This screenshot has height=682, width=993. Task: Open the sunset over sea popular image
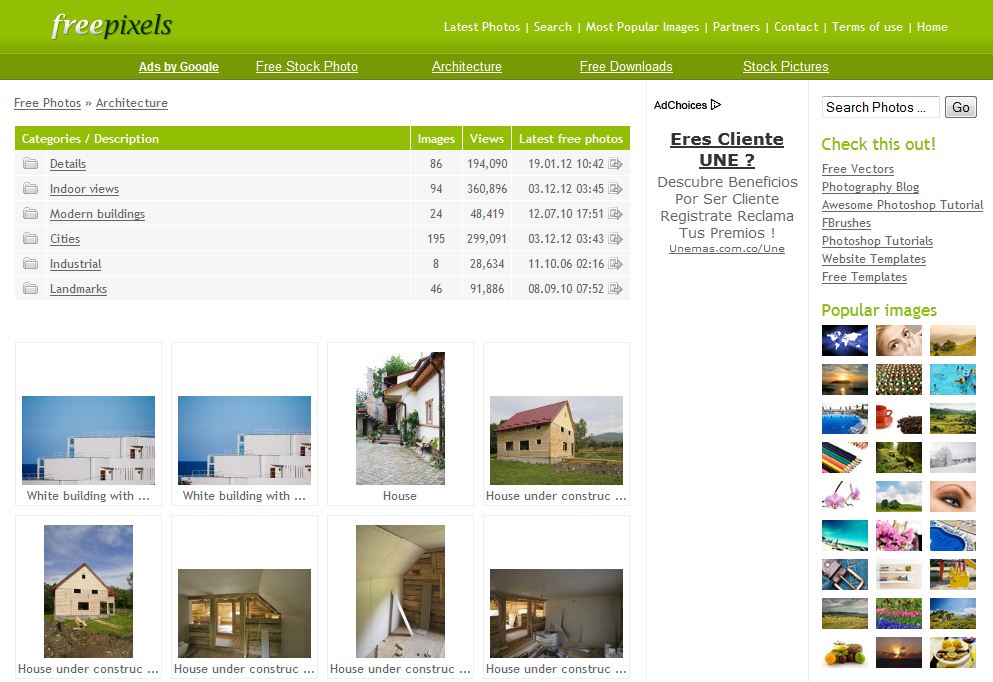coord(845,380)
